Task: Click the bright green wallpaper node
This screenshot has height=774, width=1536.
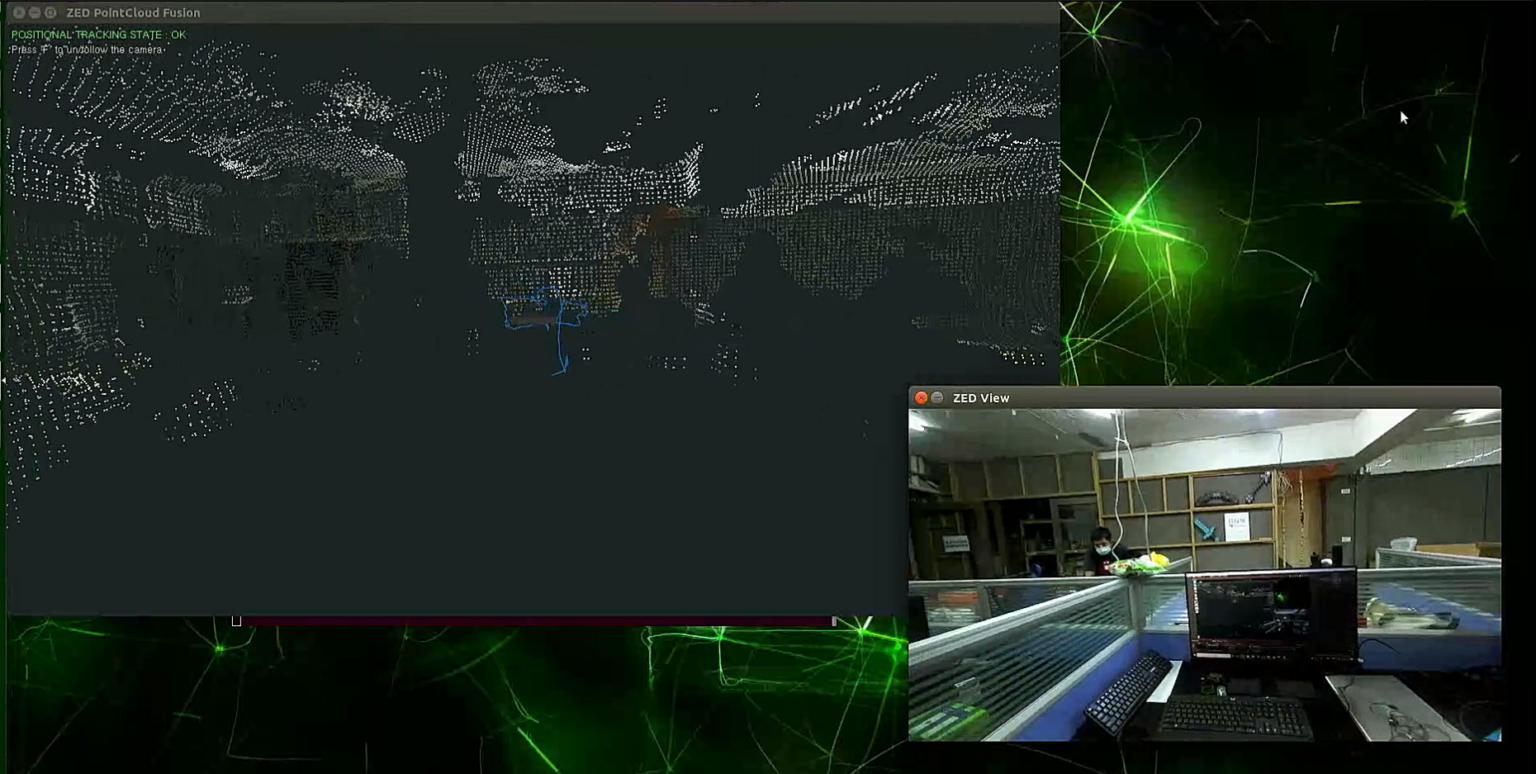Action: coord(1131,216)
